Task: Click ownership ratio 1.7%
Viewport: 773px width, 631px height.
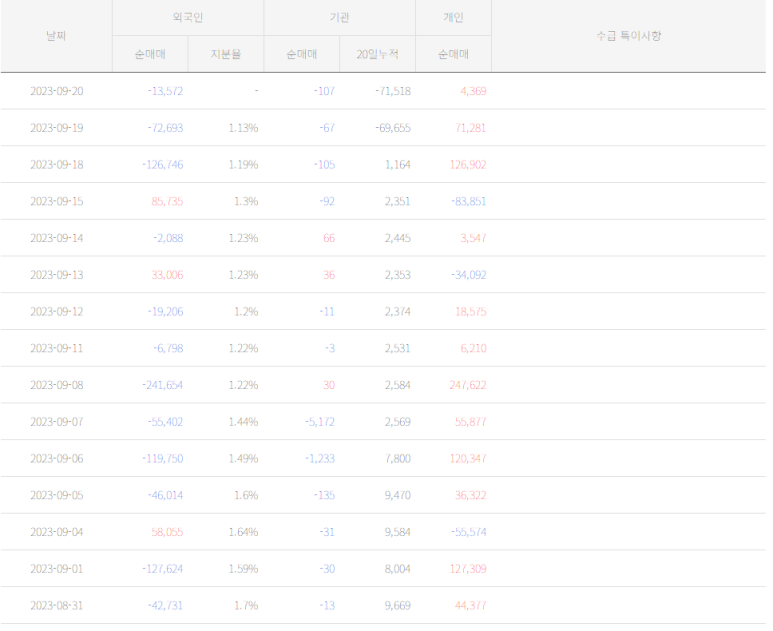Action: (x=246, y=605)
